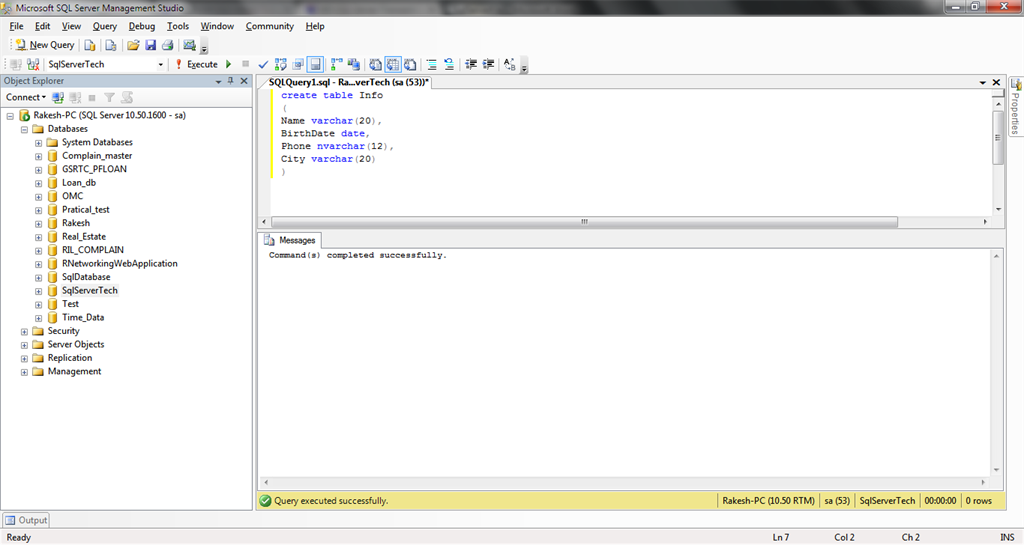Click Comment out selected lines icon
The height and width of the screenshot is (545, 1024).
click(432, 64)
